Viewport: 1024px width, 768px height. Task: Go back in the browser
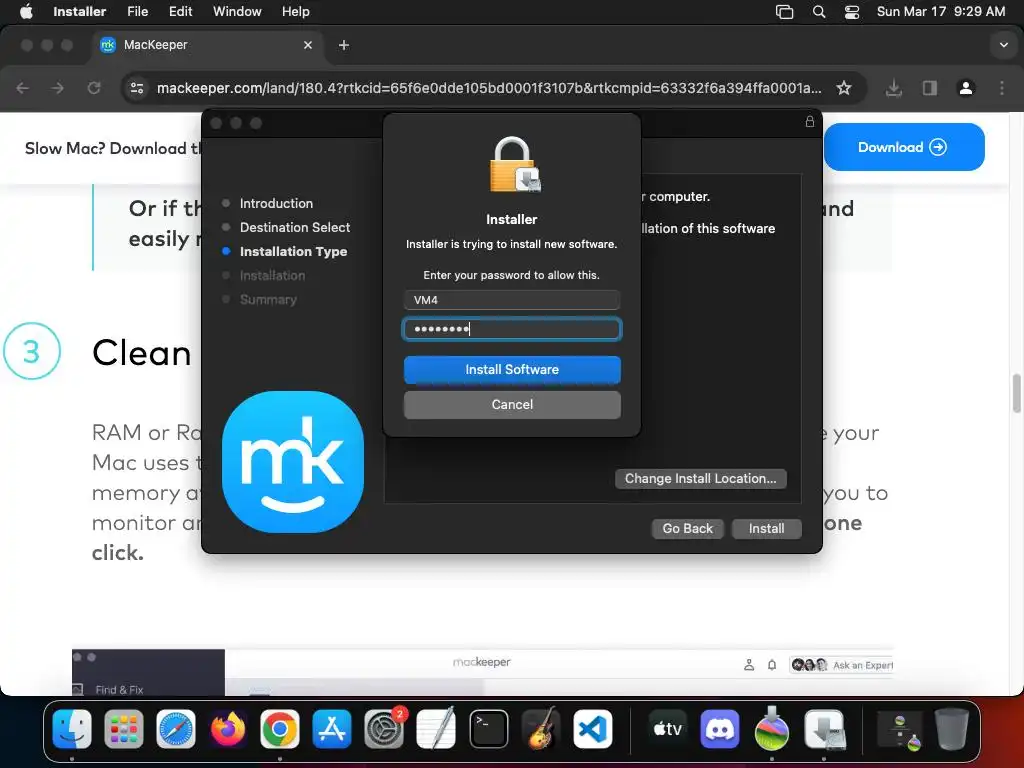(x=23, y=88)
